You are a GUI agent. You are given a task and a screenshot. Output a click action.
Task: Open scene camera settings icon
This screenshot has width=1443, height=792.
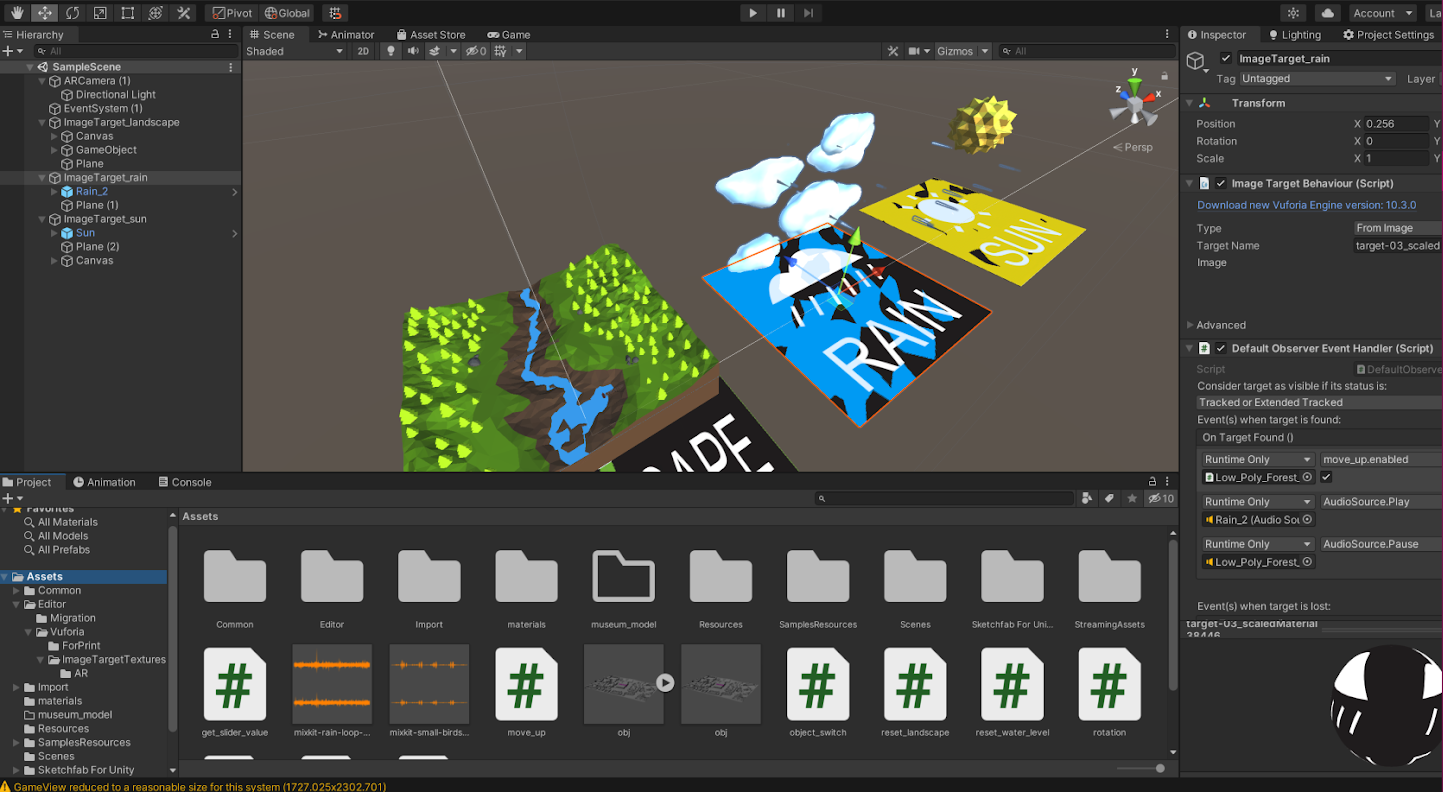[x=914, y=51]
